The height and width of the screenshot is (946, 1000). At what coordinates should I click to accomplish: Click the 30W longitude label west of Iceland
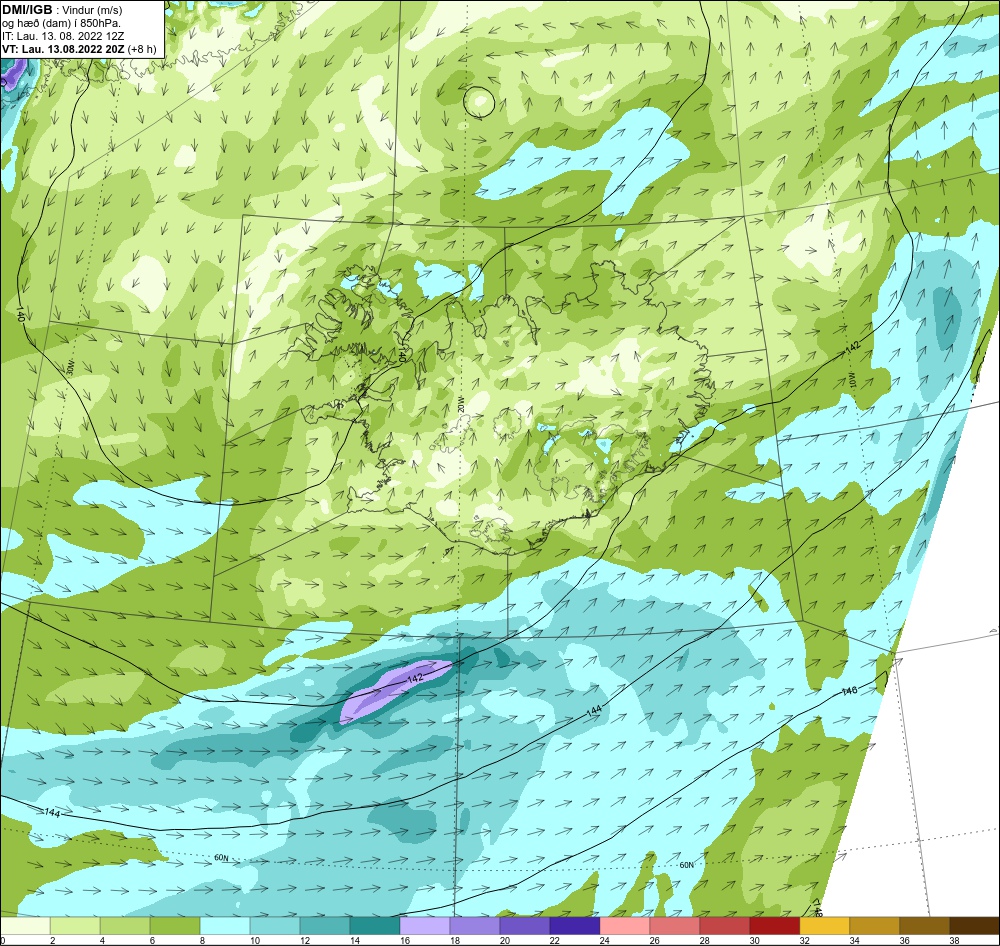point(70,367)
